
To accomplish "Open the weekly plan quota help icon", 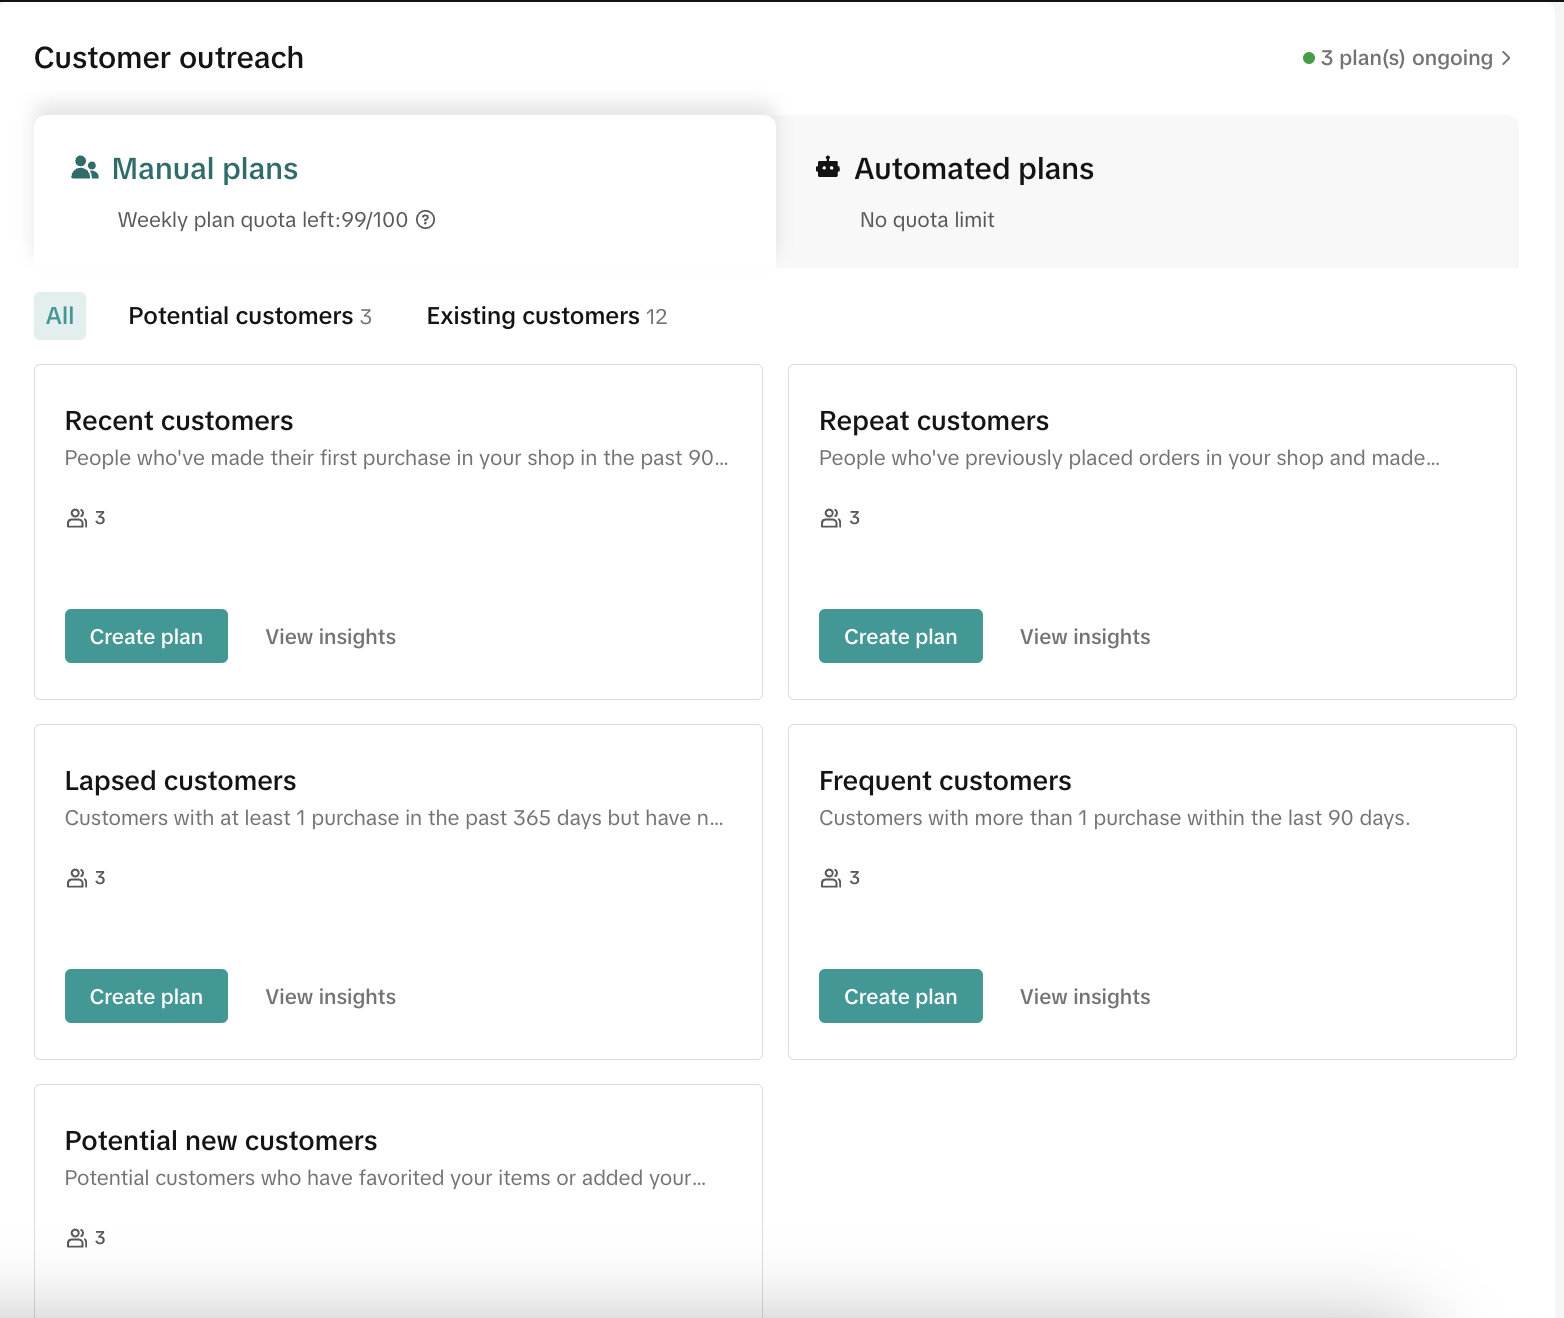I will 426,220.
